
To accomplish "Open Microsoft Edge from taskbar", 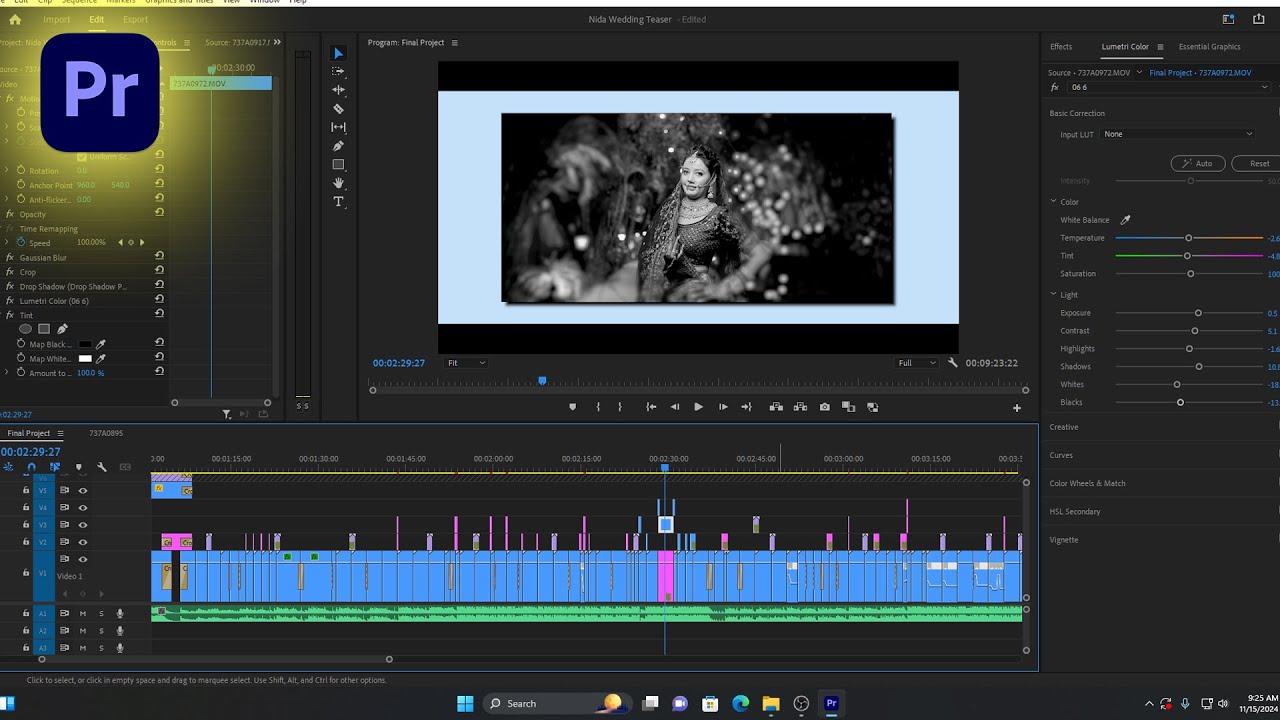I will point(740,703).
